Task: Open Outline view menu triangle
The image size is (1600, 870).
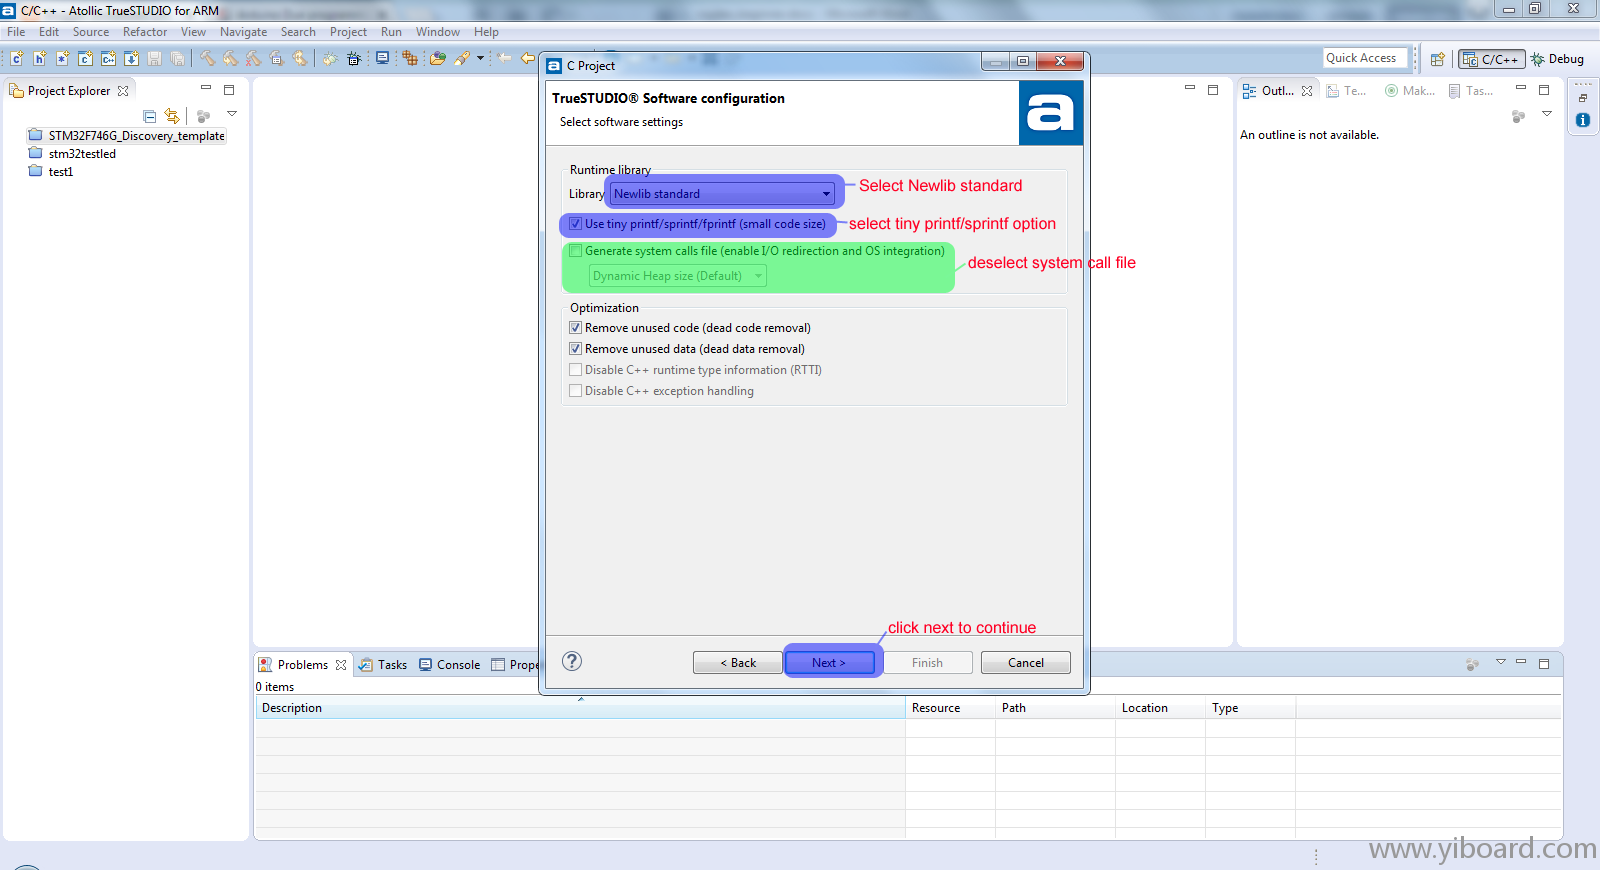Action: pyautogui.click(x=1546, y=114)
